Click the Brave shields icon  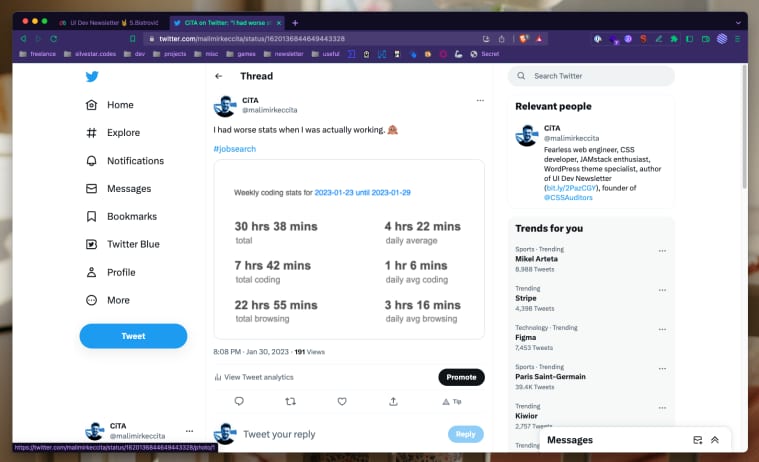[524, 39]
